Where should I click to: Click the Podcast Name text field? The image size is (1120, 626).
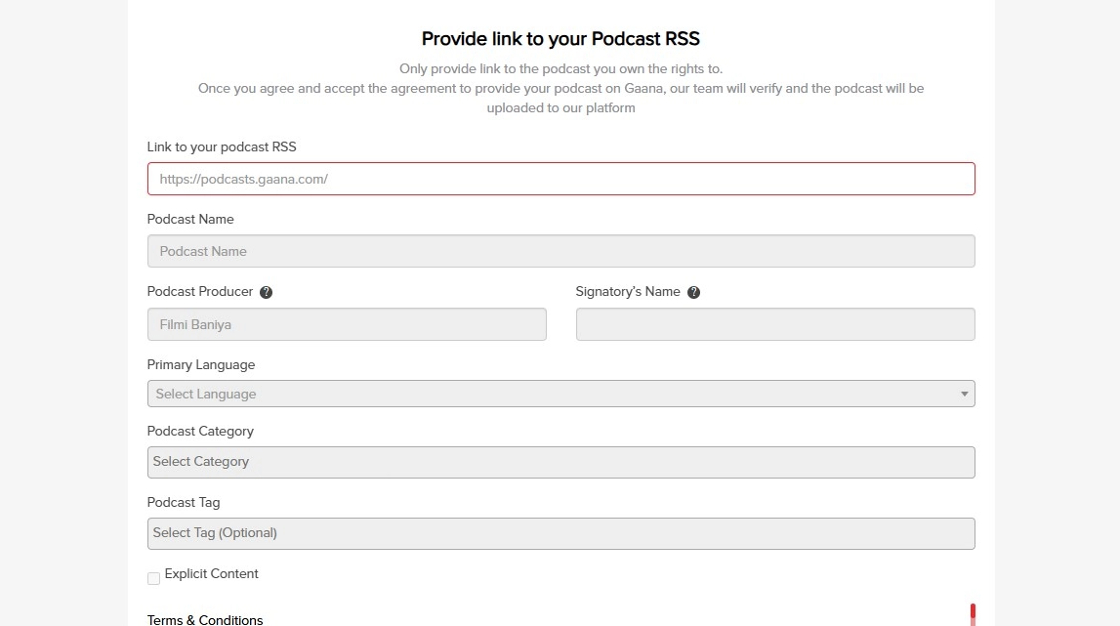click(x=560, y=251)
